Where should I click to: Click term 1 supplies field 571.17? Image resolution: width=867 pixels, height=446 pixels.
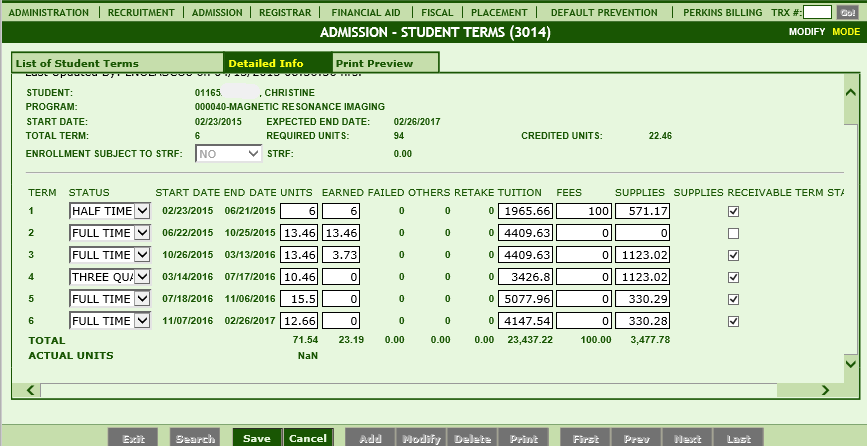[643, 211]
